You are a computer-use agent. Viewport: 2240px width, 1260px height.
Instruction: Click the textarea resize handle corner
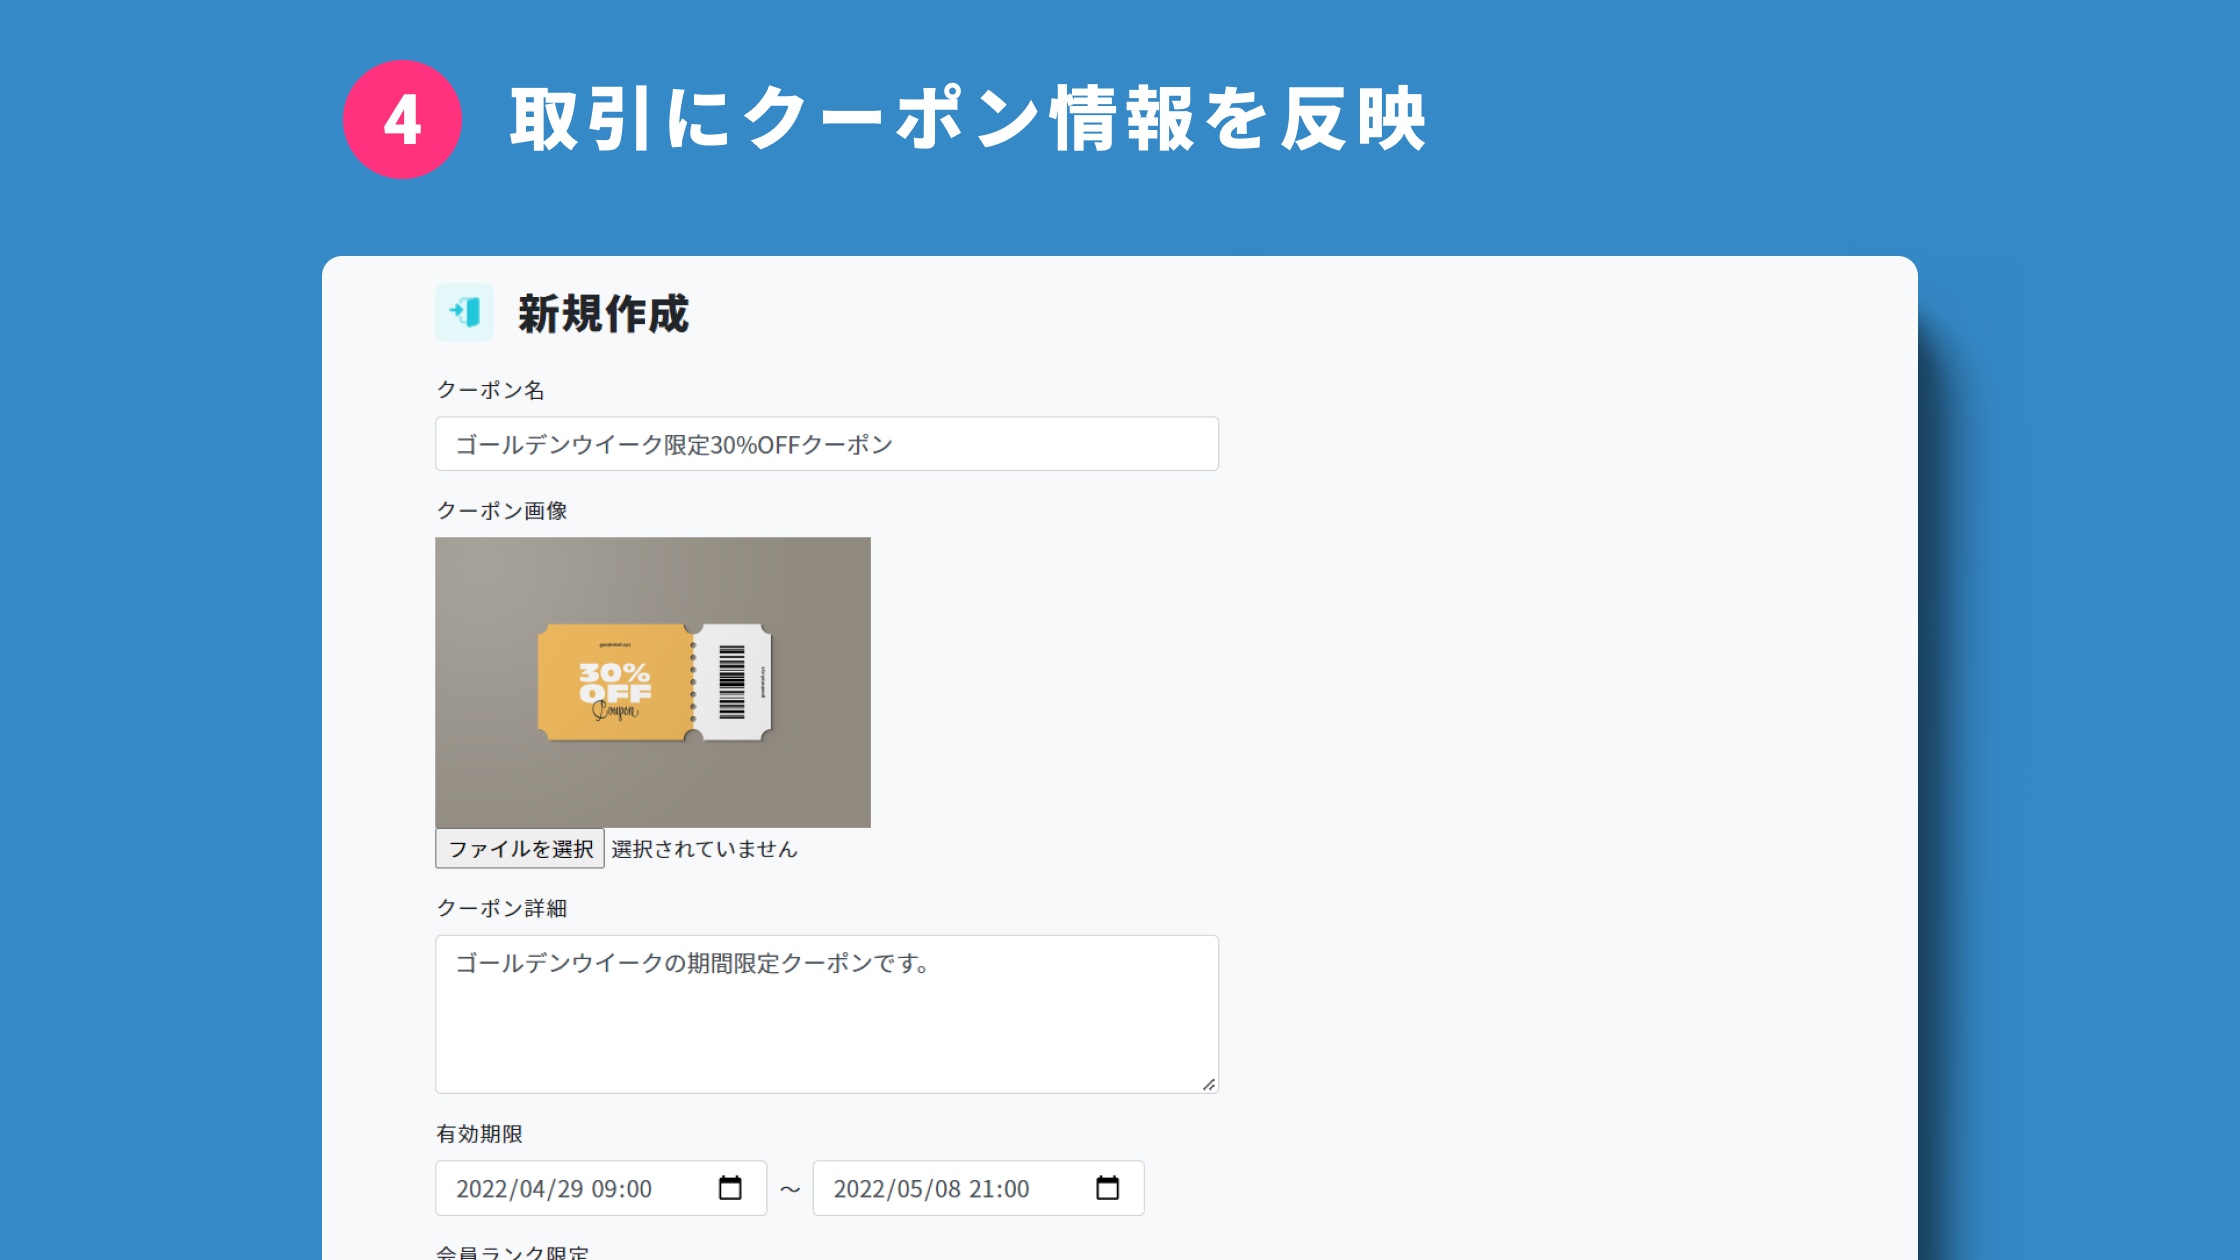(x=1208, y=1084)
